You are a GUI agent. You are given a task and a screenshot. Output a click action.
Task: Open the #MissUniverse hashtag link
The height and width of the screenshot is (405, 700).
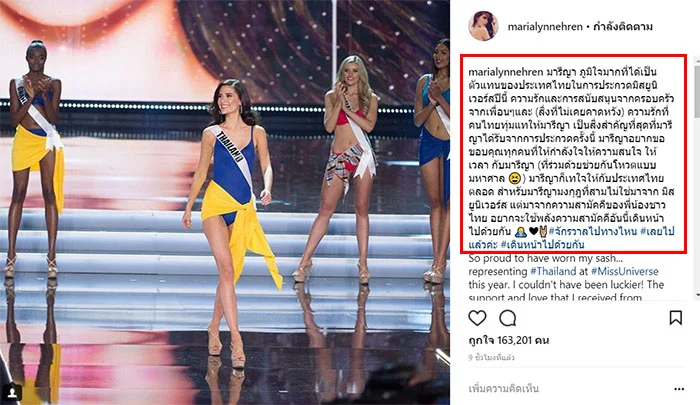tap(625, 271)
